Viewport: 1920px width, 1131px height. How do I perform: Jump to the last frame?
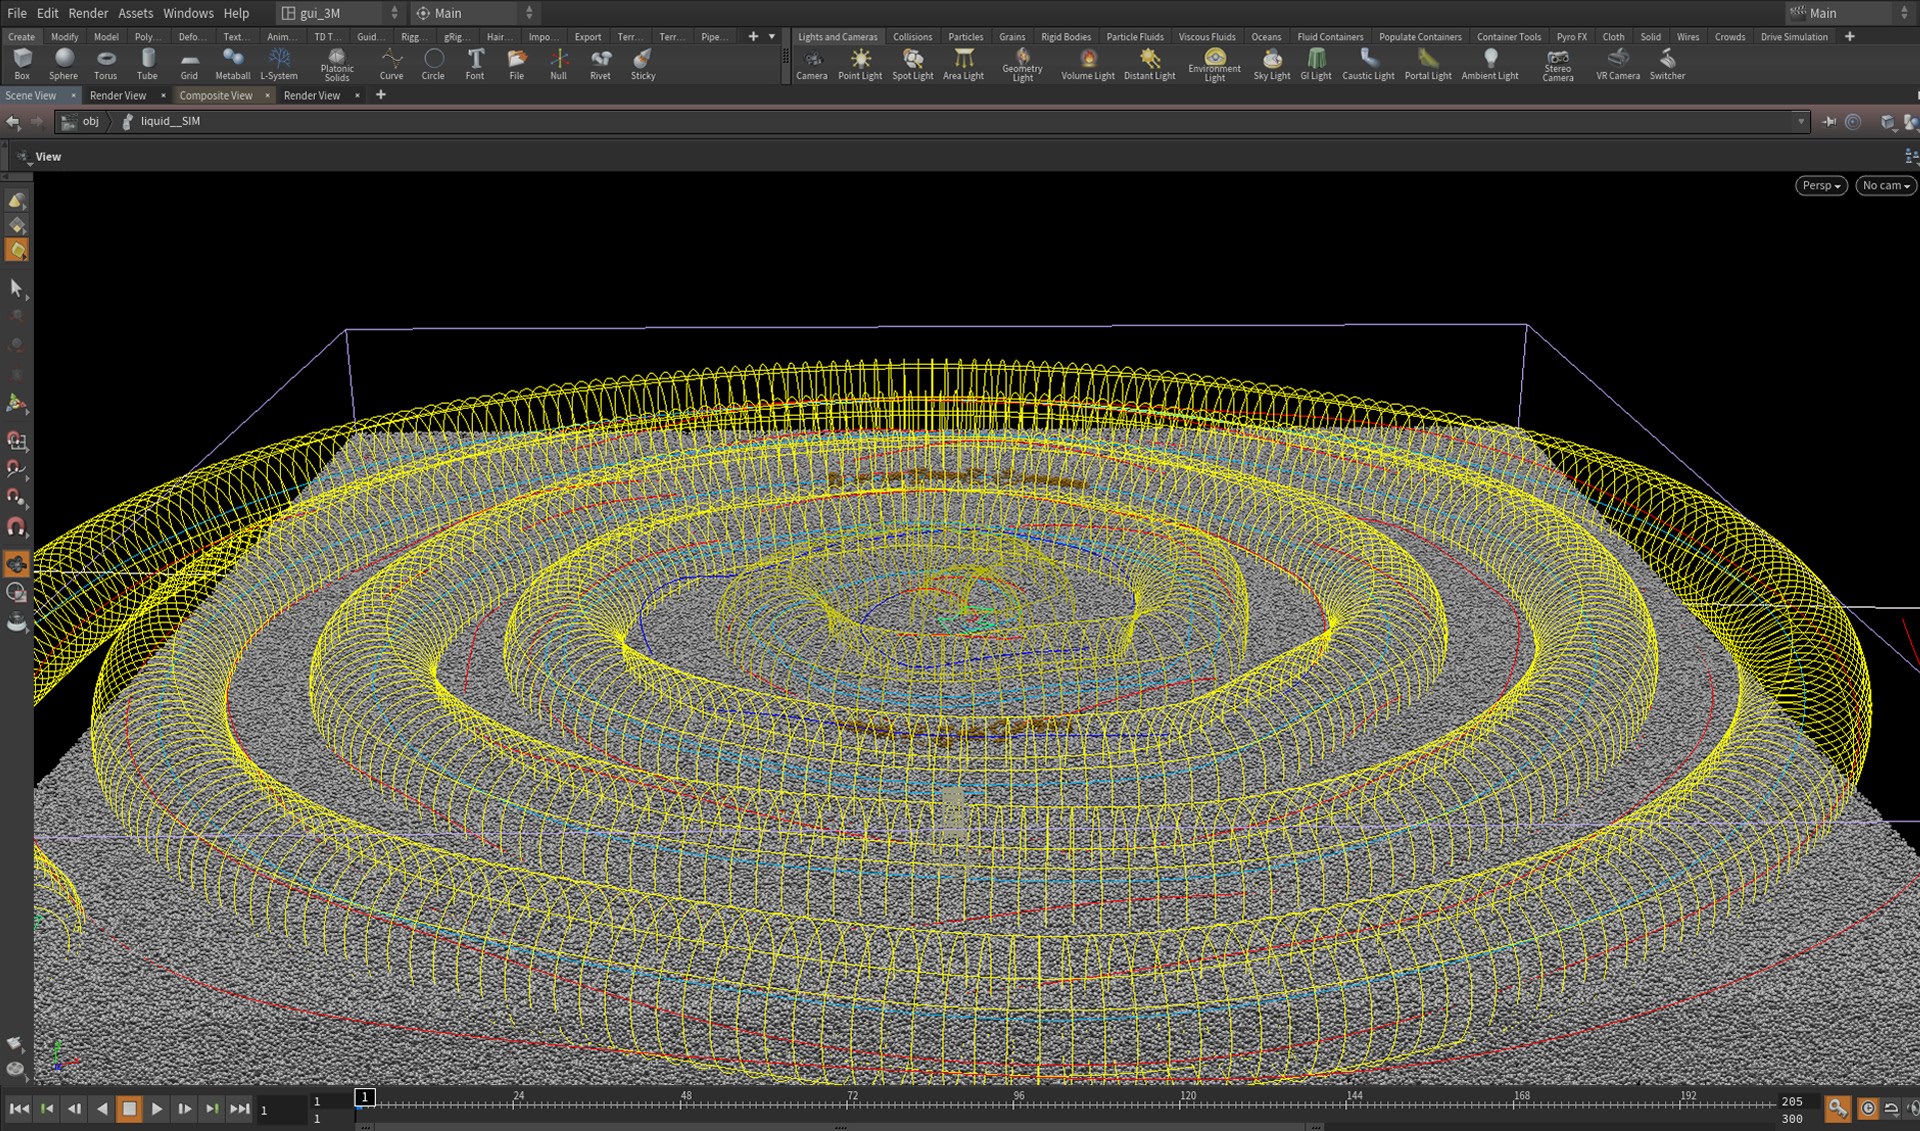240,1108
